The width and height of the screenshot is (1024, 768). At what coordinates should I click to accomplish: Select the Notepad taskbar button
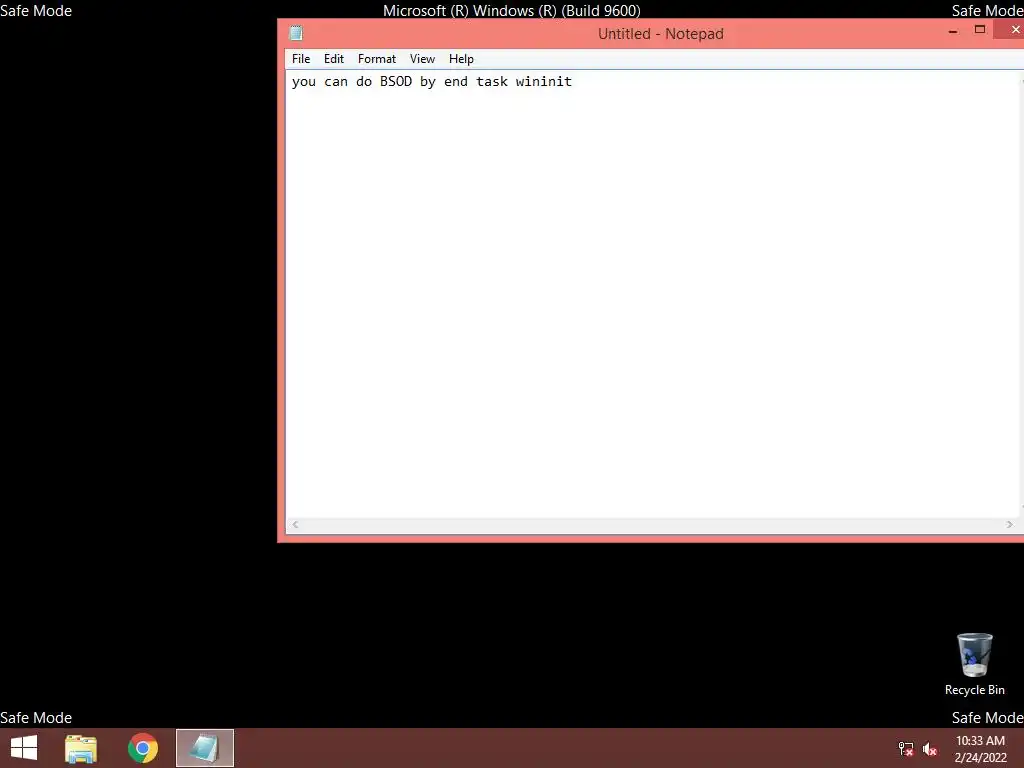click(x=205, y=748)
